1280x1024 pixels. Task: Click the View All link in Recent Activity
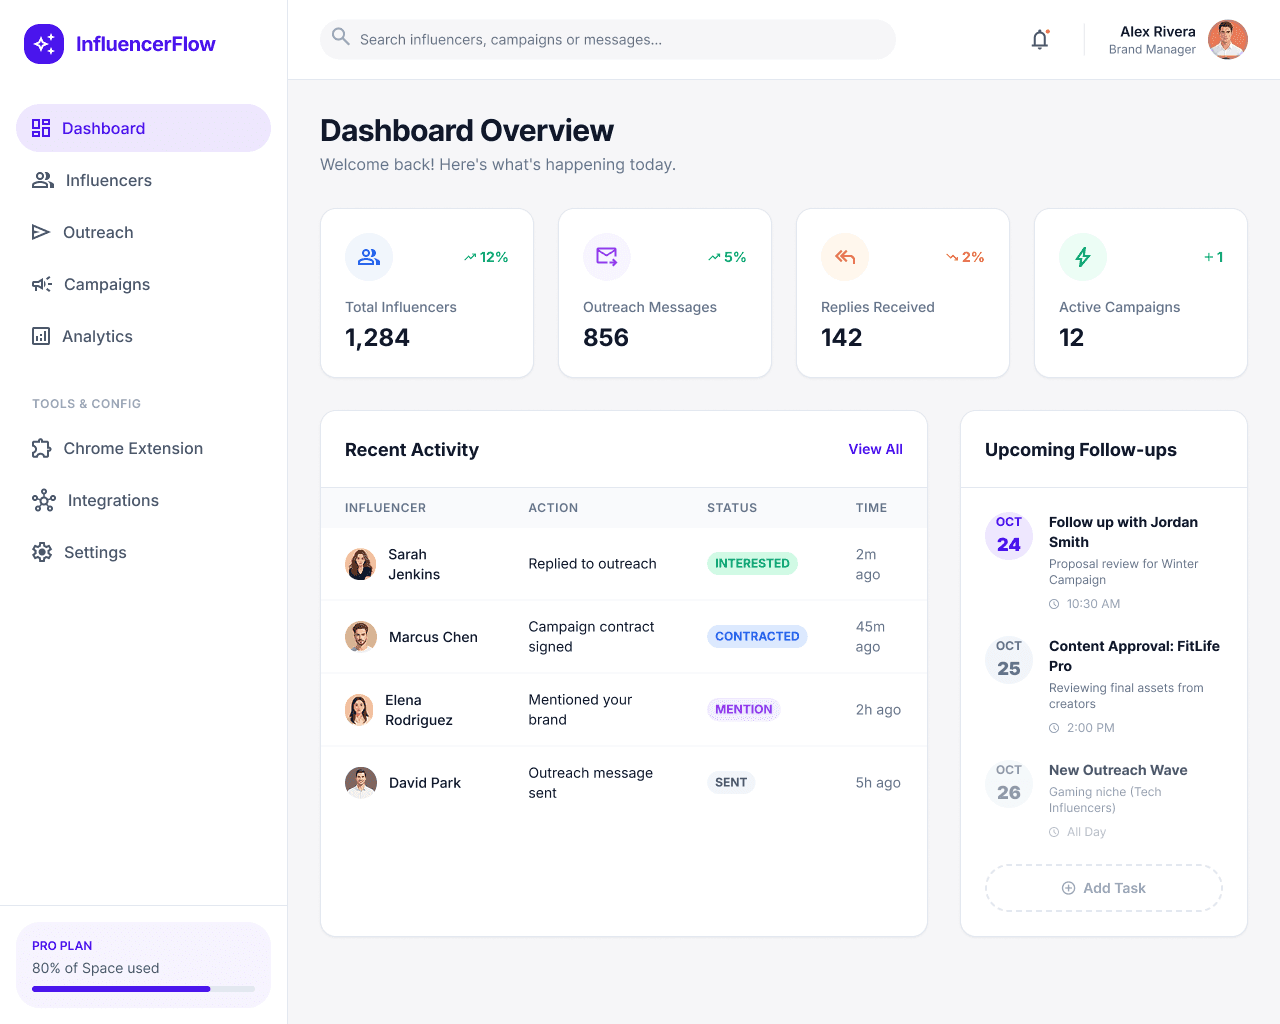tap(875, 449)
